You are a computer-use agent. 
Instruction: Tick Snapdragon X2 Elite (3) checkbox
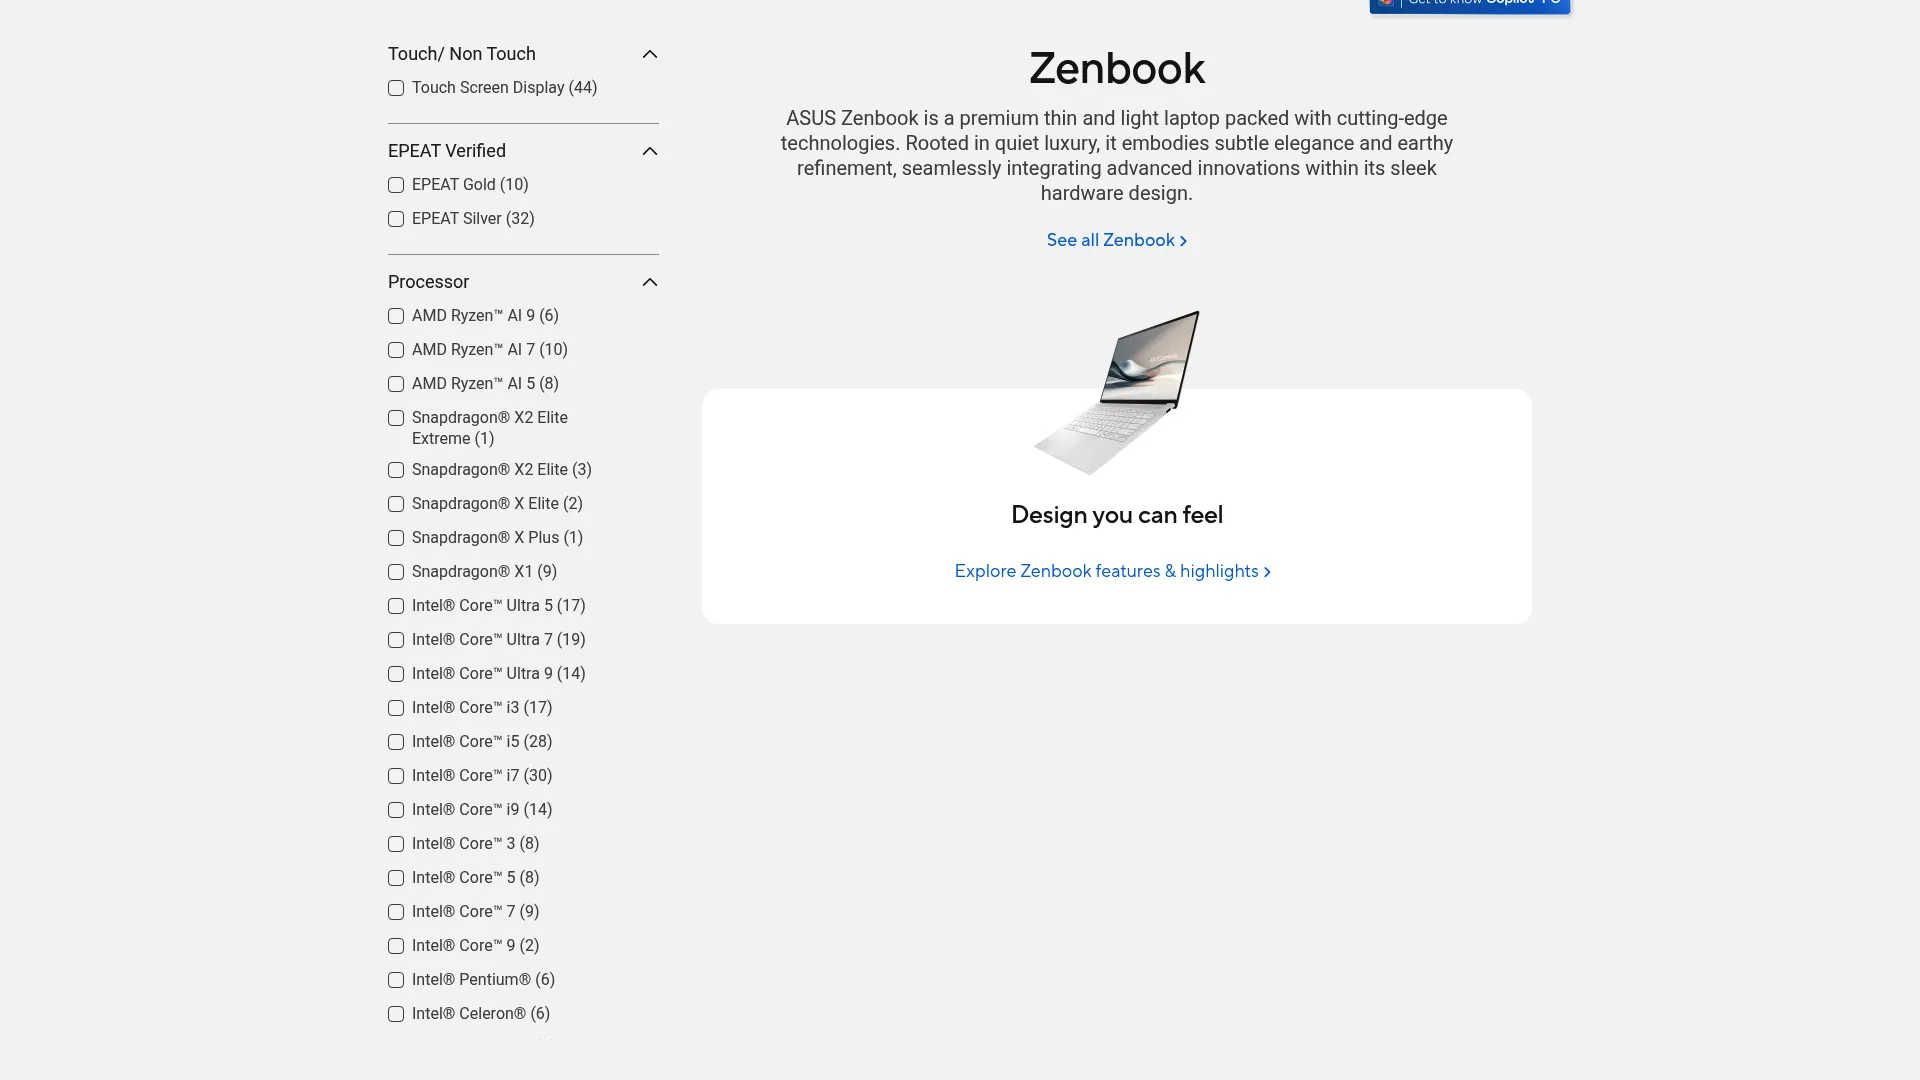coord(396,470)
